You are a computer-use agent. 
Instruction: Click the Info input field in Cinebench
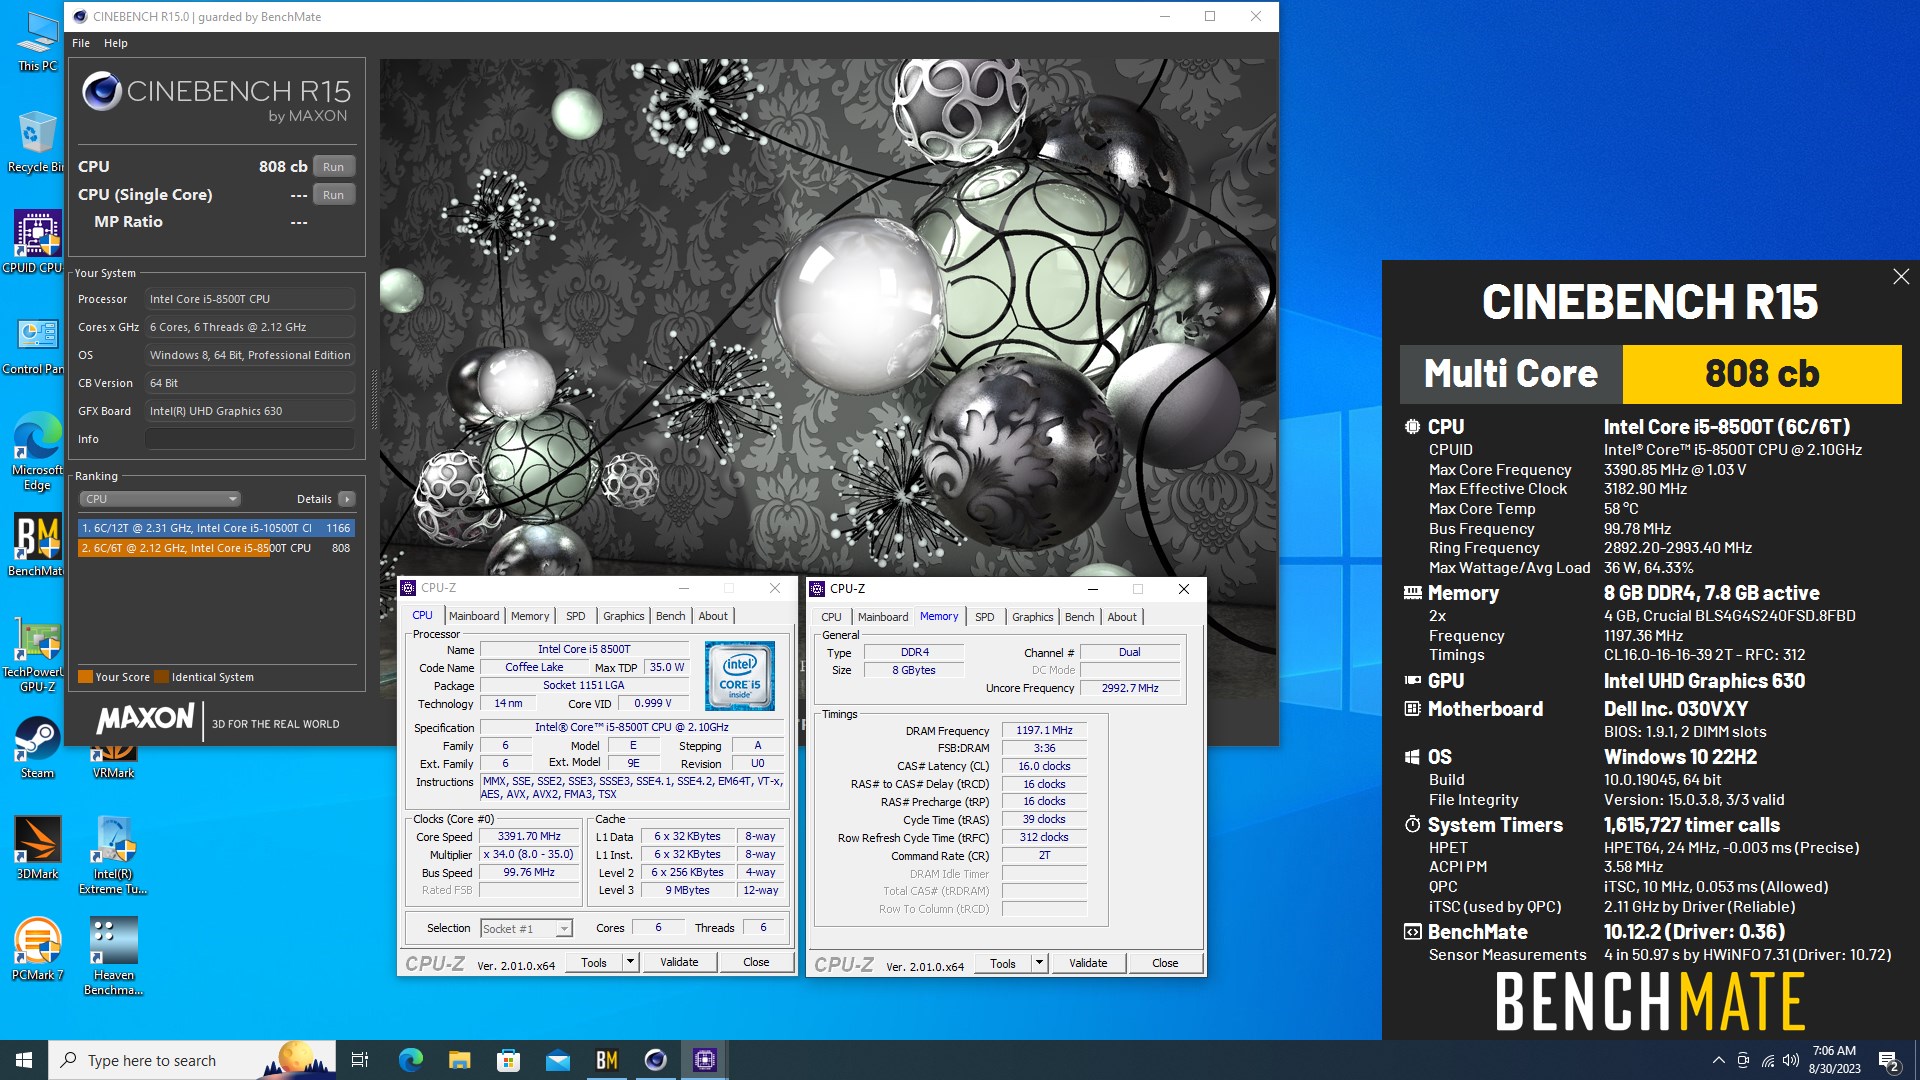(250, 439)
